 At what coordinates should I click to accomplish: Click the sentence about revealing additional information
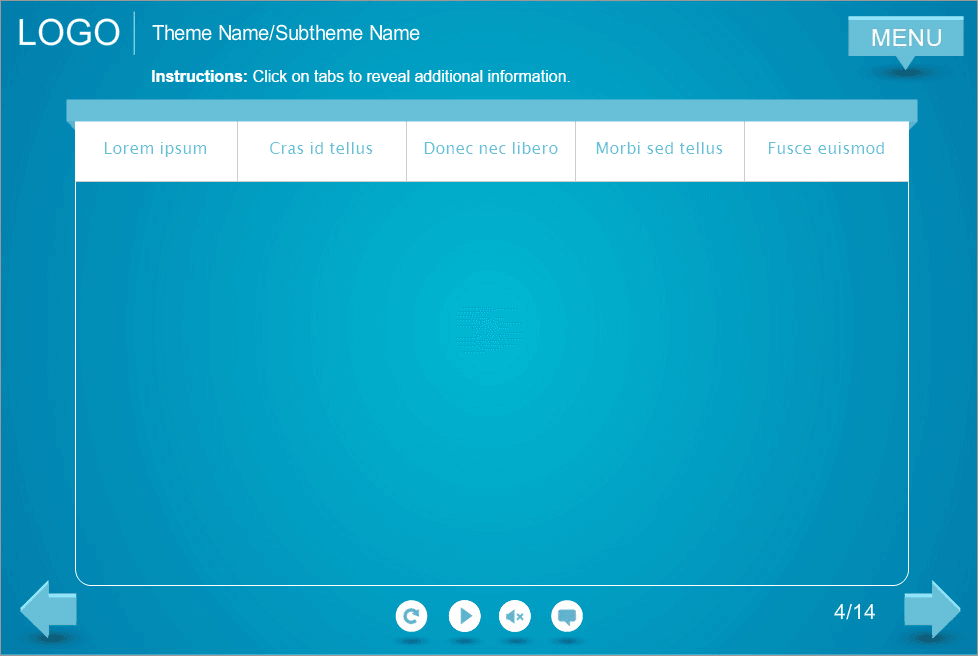411,76
